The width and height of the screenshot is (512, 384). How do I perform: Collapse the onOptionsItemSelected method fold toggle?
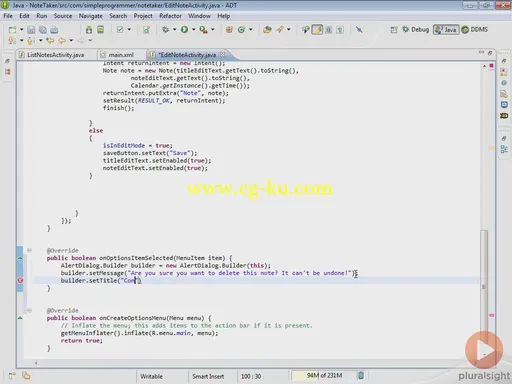[29, 250]
